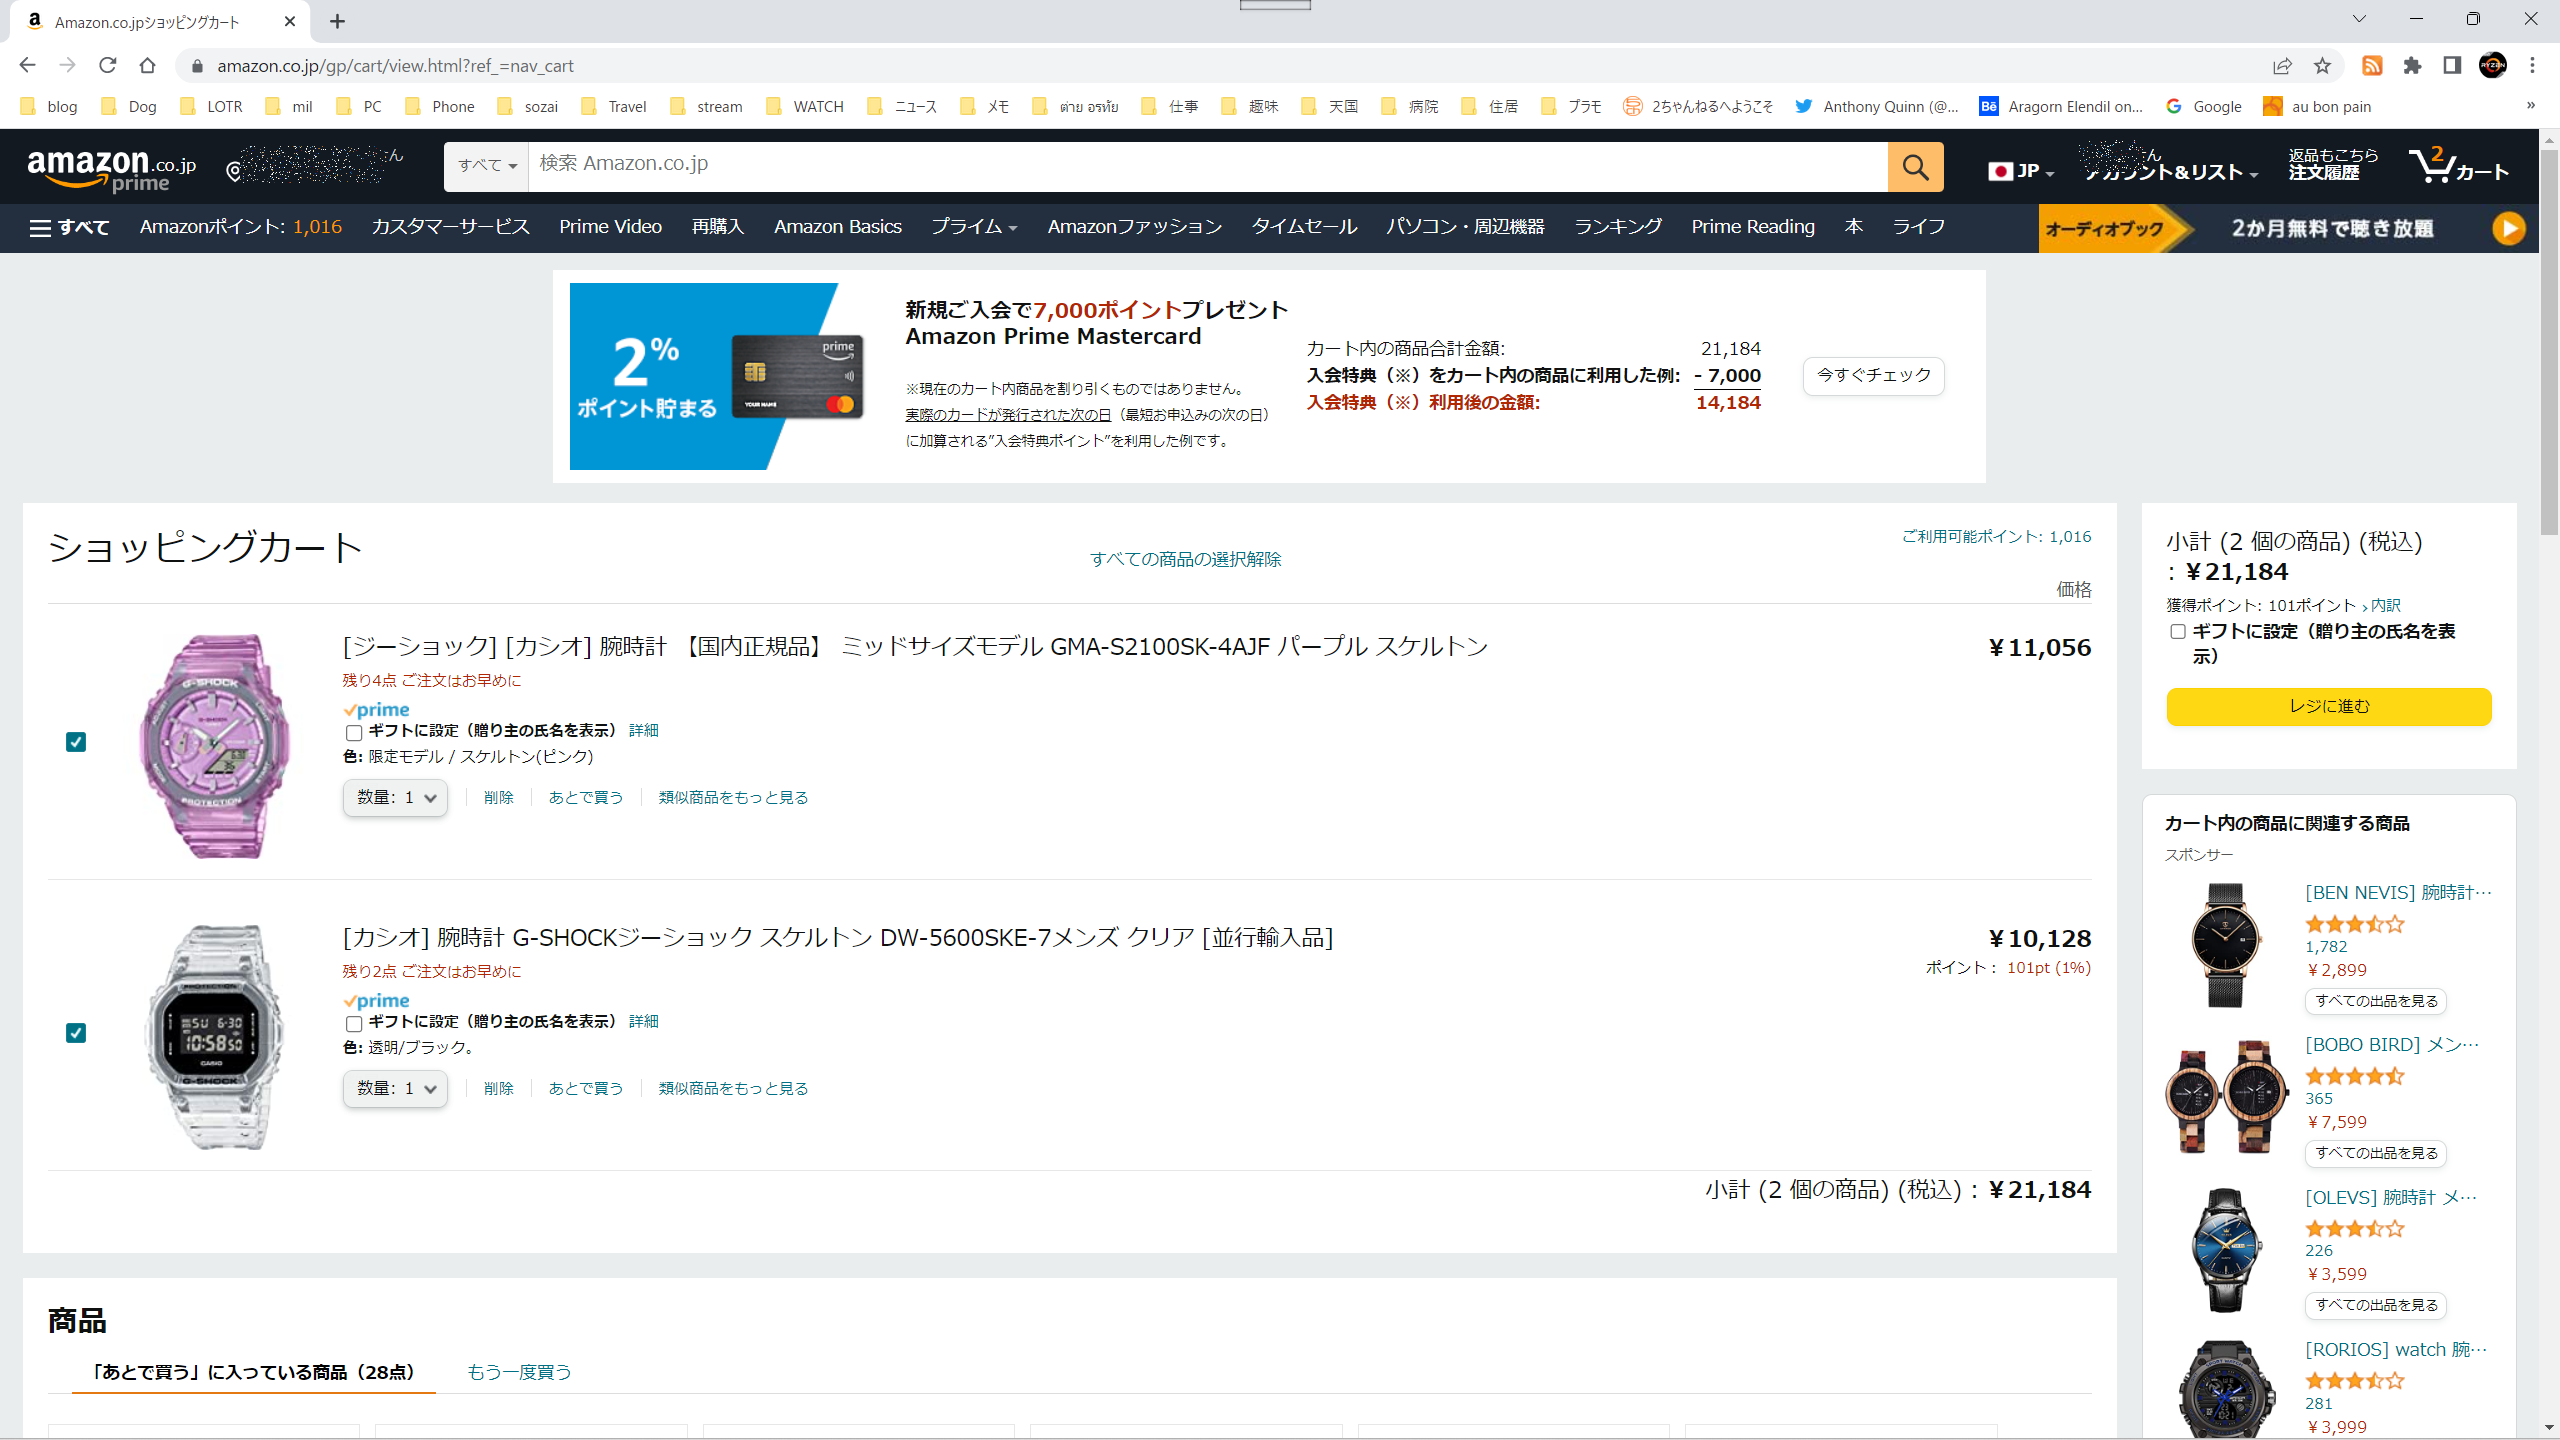Open the cart icon in header
The width and height of the screenshot is (2560, 1440).
click(2459, 166)
